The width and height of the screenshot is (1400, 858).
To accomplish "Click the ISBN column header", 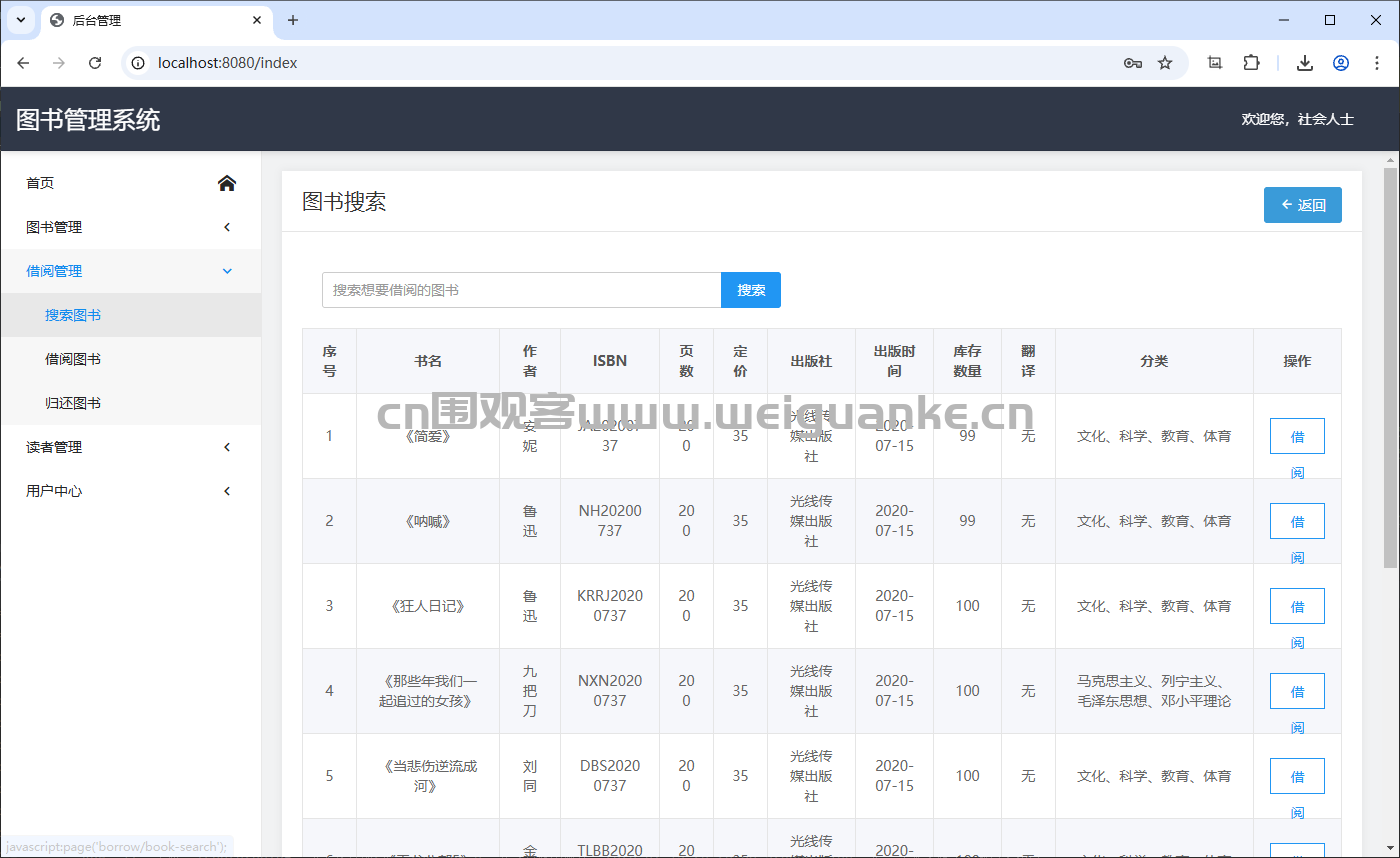I will point(610,361).
